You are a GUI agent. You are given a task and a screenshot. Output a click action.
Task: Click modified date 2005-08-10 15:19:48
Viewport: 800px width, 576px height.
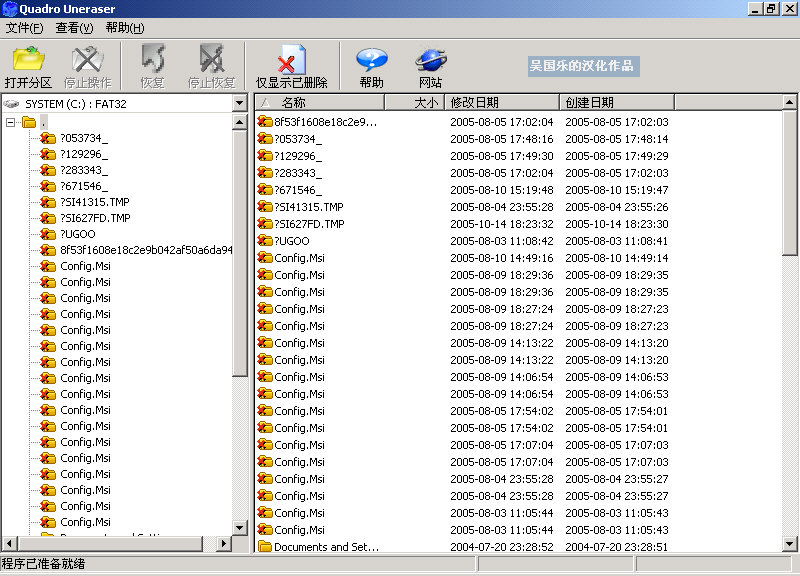point(502,190)
